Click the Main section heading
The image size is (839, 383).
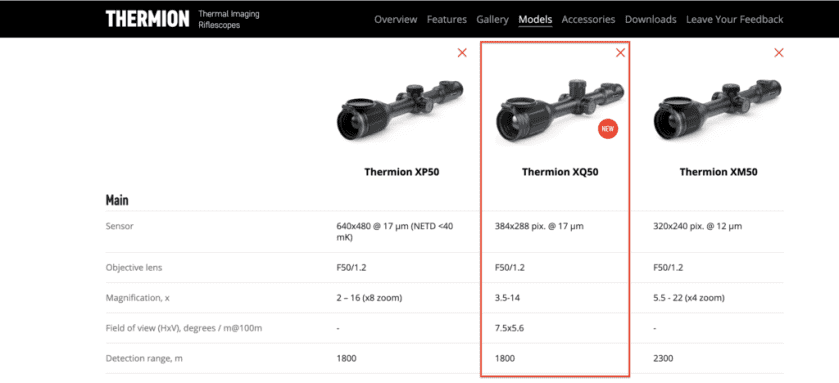(117, 201)
